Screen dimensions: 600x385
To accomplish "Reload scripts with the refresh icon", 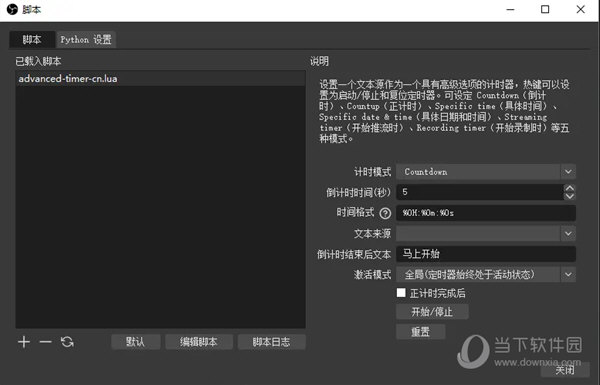I will coord(67,342).
